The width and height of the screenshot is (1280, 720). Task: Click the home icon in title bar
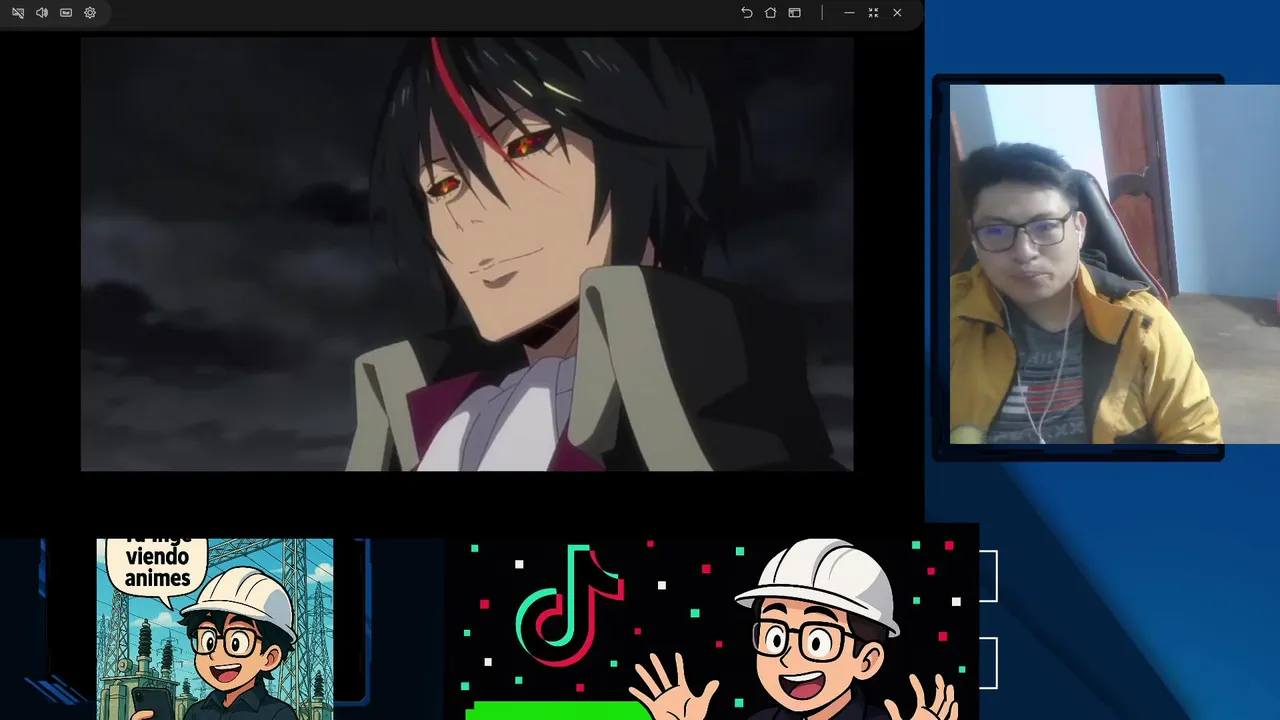click(x=770, y=13)
